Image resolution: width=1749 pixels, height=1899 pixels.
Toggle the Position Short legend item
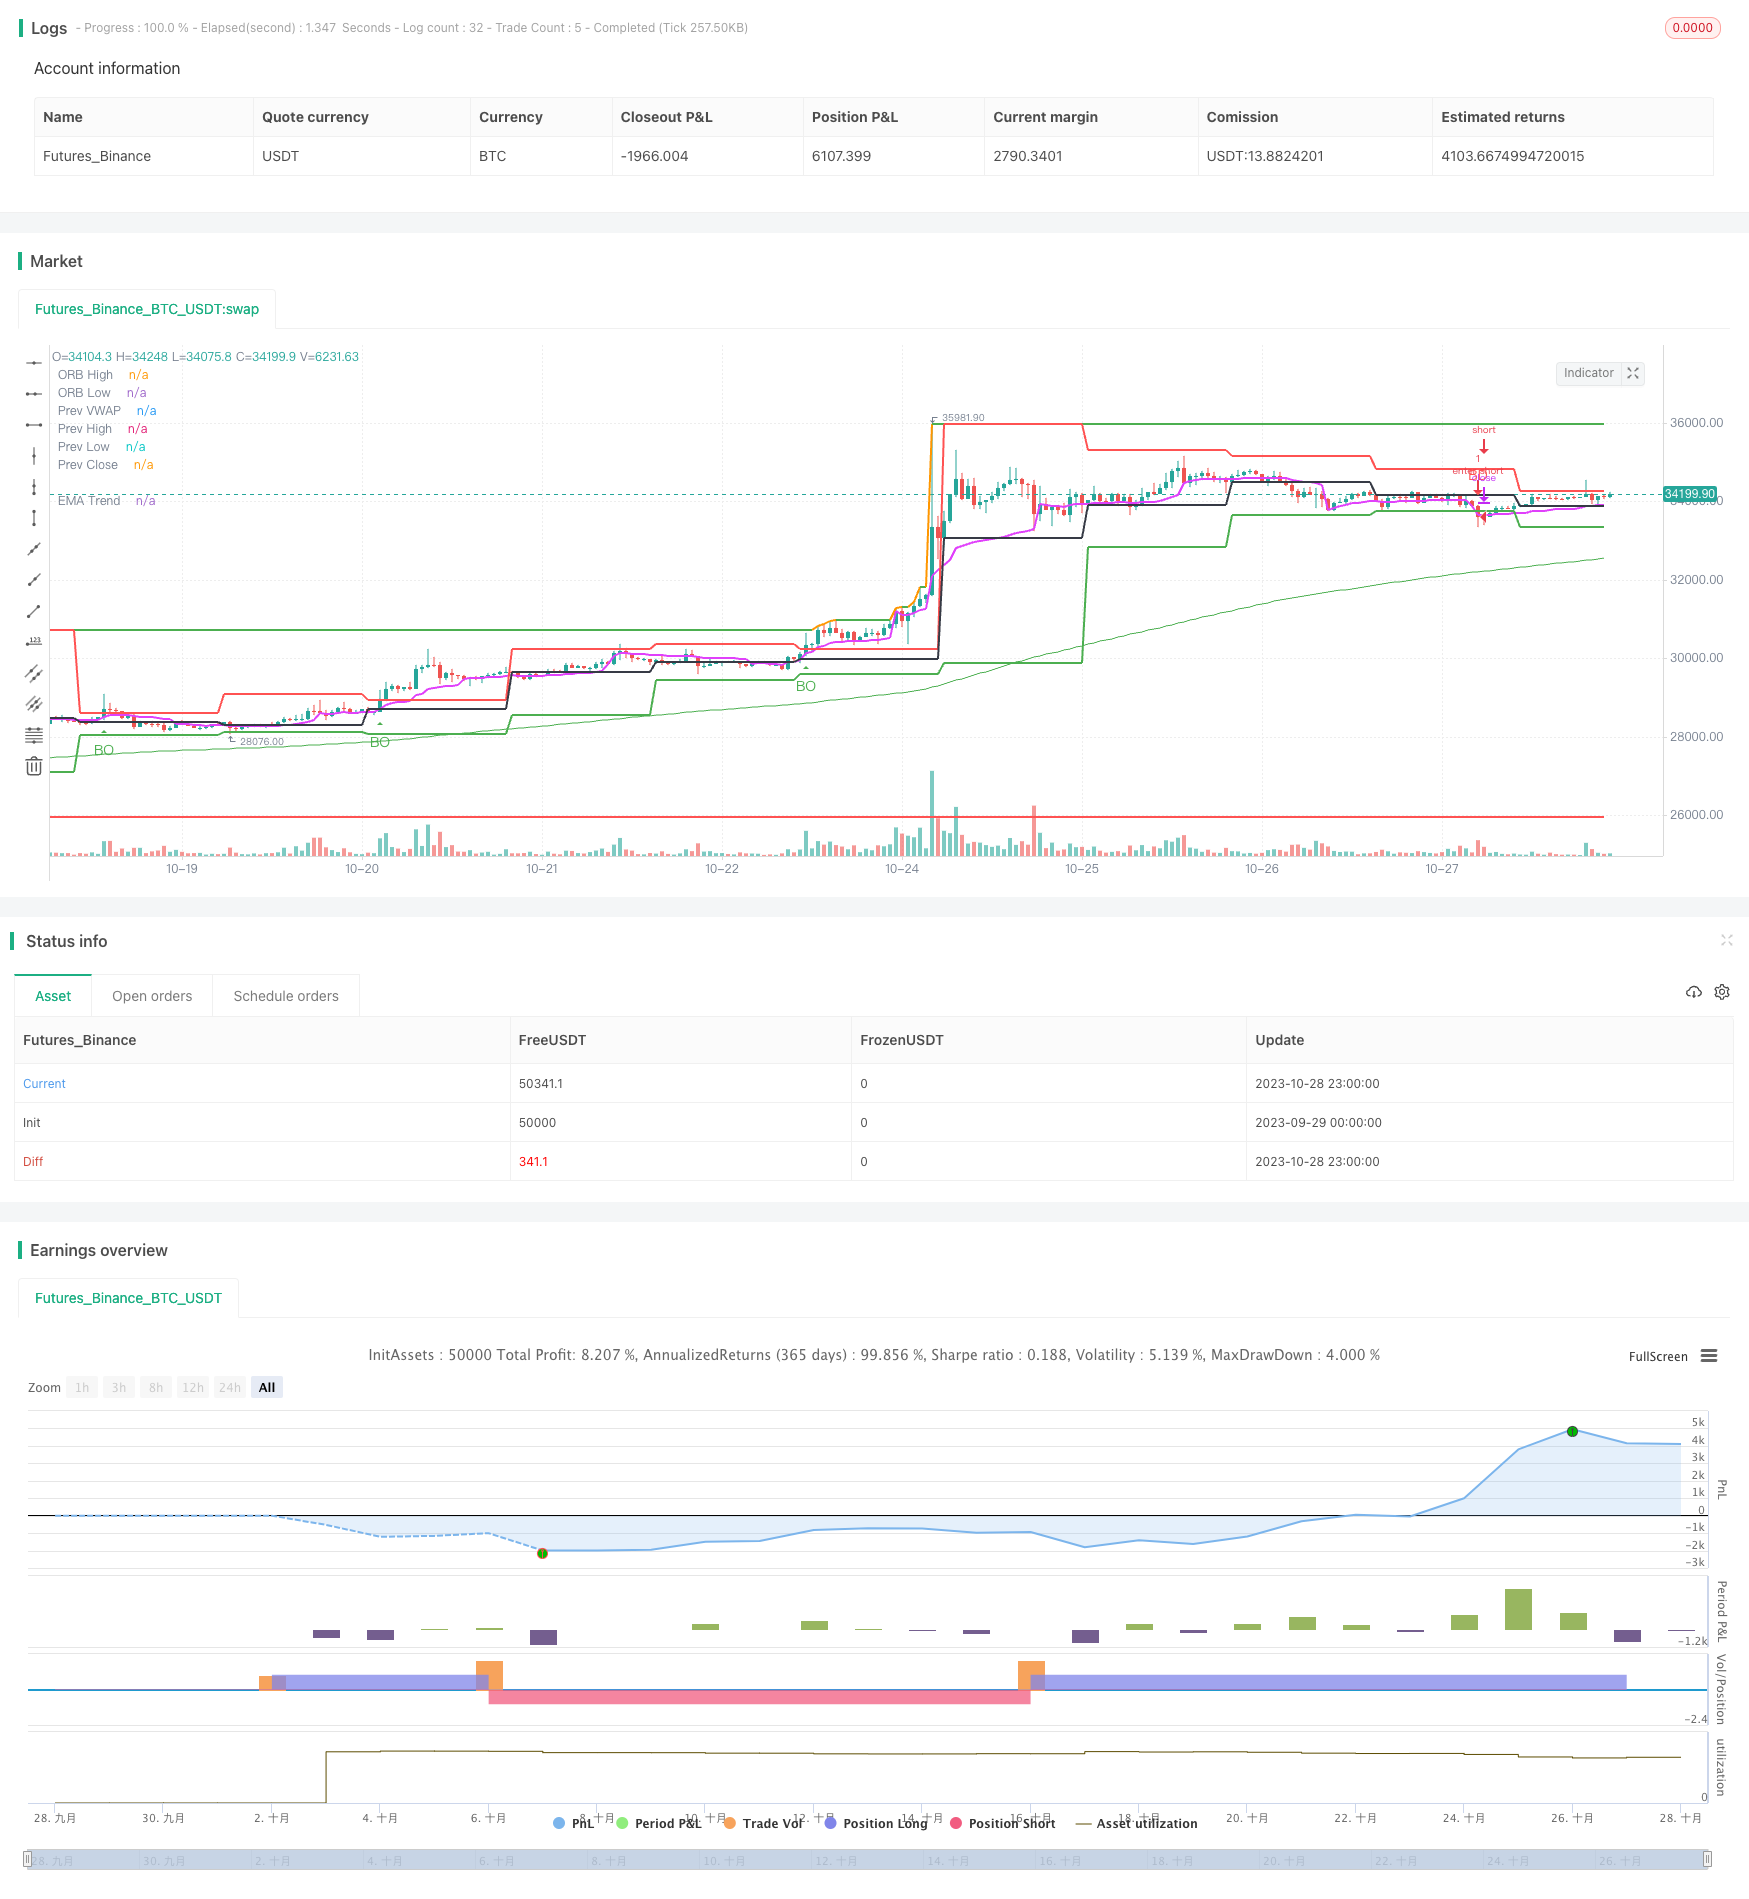[1003, 1823]
